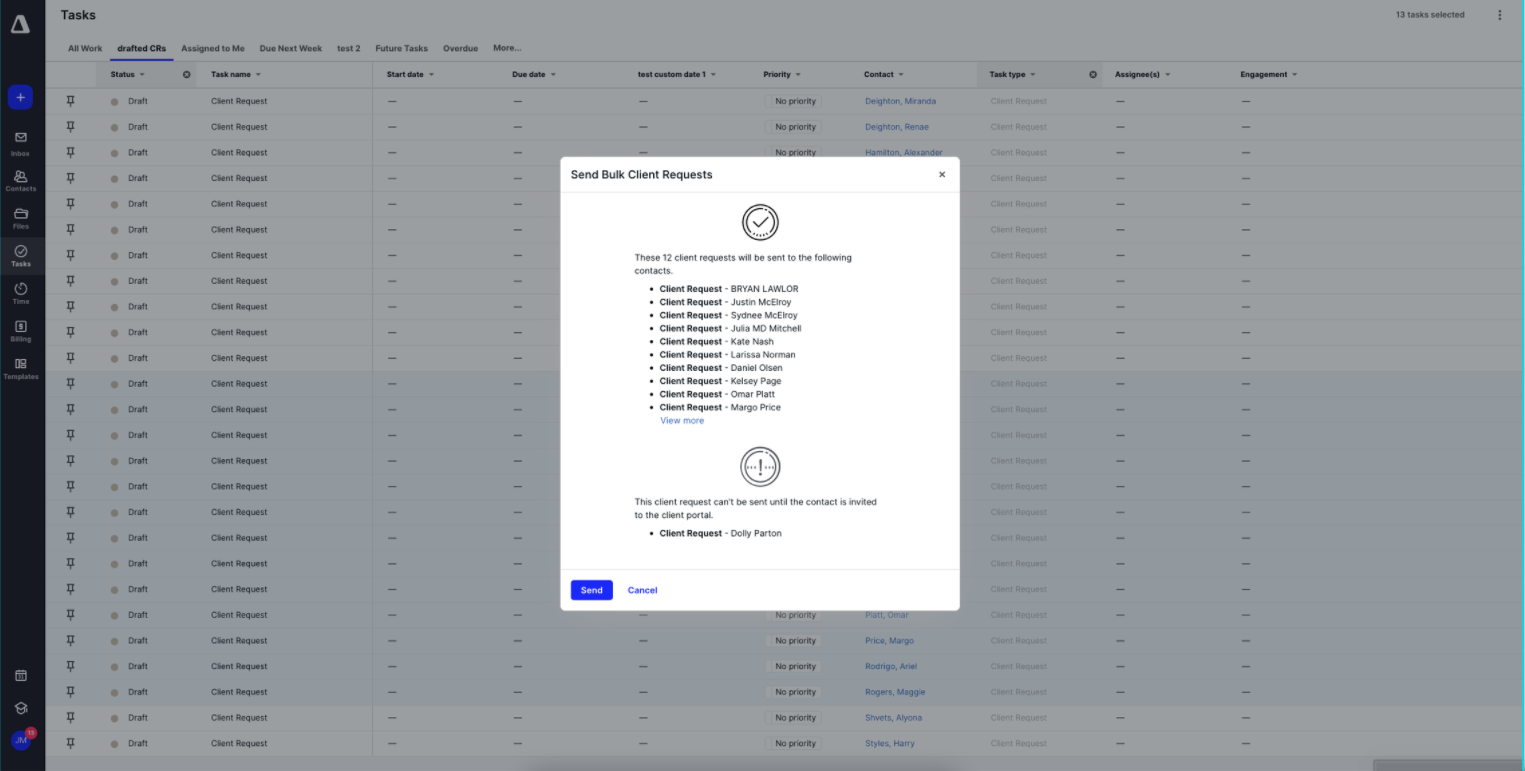This screenshot has height=771, width=1525.
Task: Go to Contacts in the sidebar
Action: [20, 181]
